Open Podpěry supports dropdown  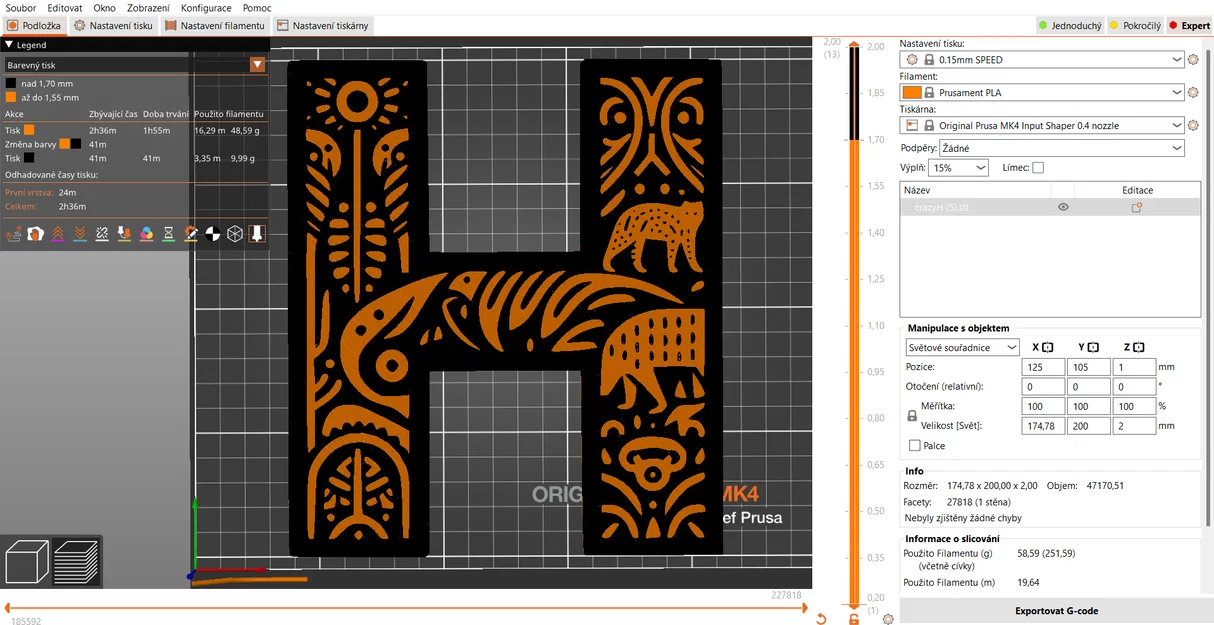click(x=1062, y=148)
